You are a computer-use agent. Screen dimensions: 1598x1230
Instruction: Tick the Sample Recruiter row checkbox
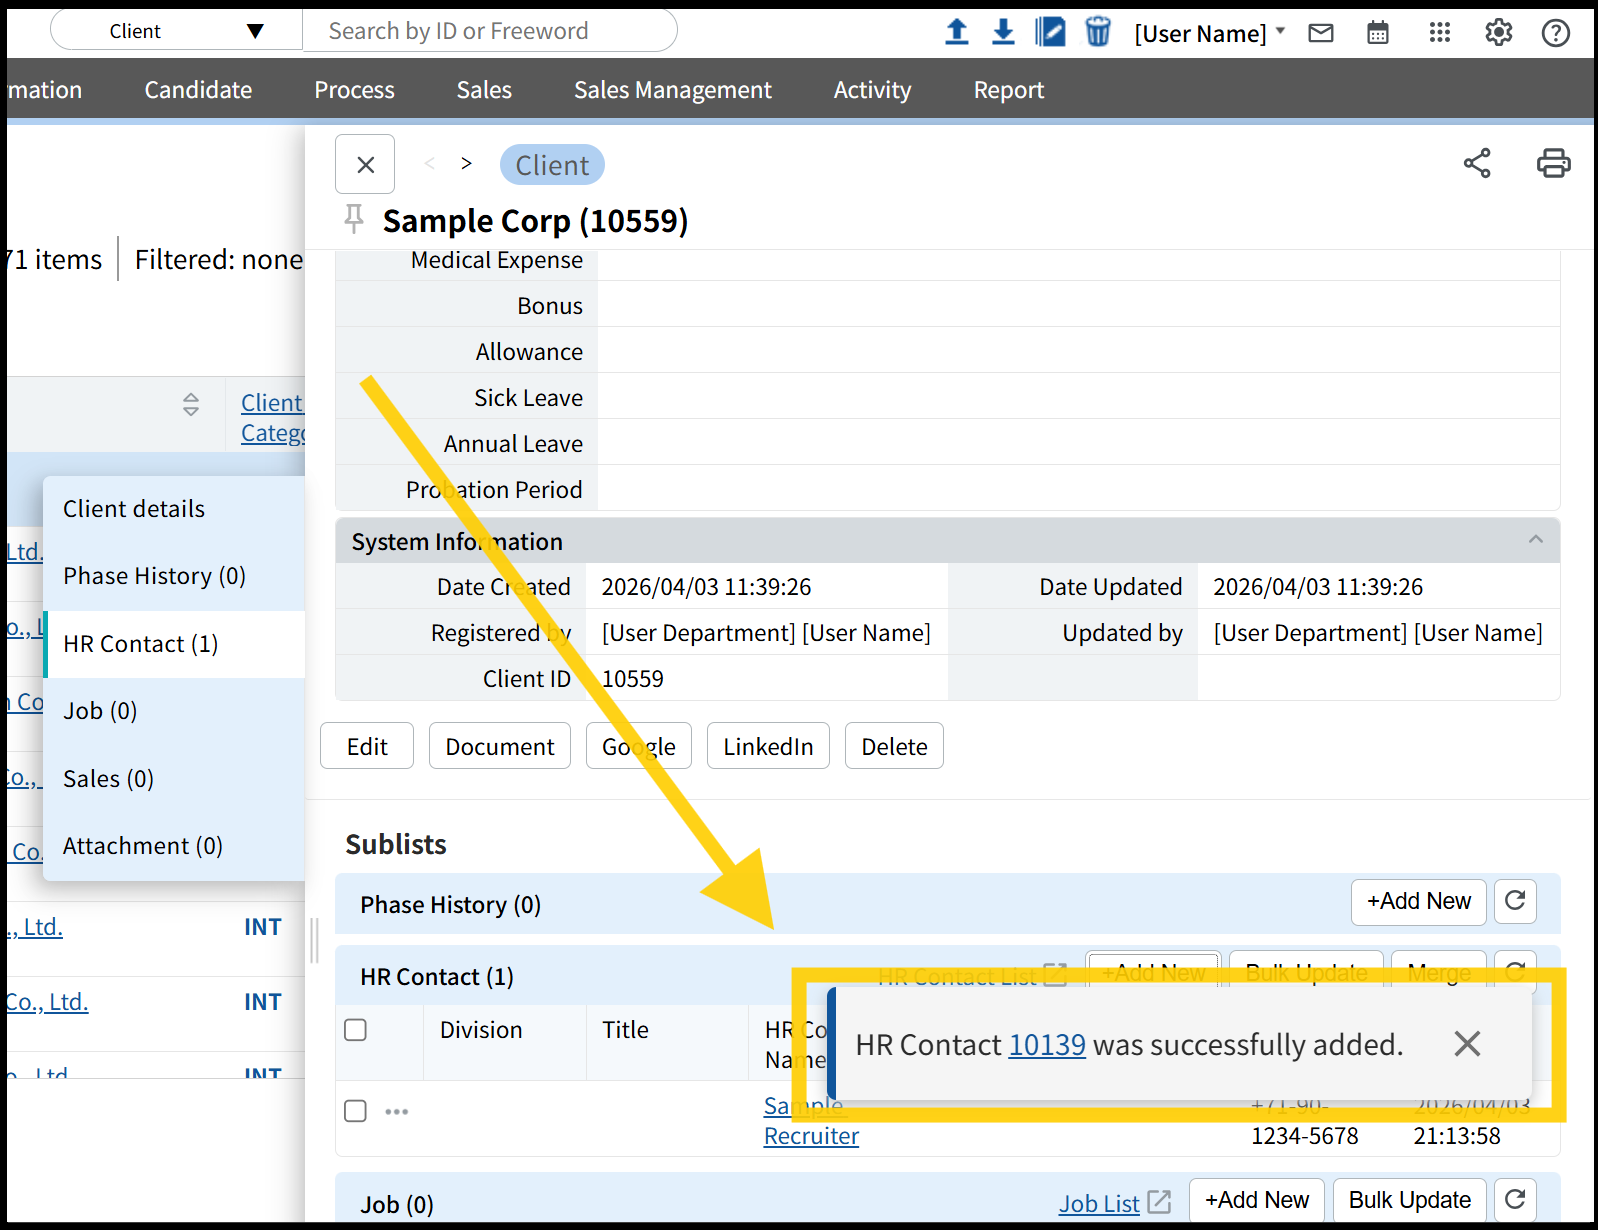coord(355,1111)
